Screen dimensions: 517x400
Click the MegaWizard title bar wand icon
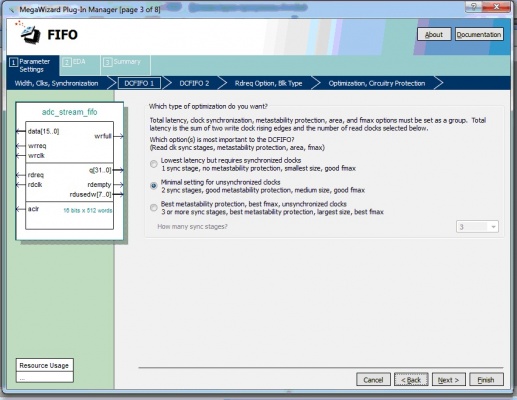point(12,9)
